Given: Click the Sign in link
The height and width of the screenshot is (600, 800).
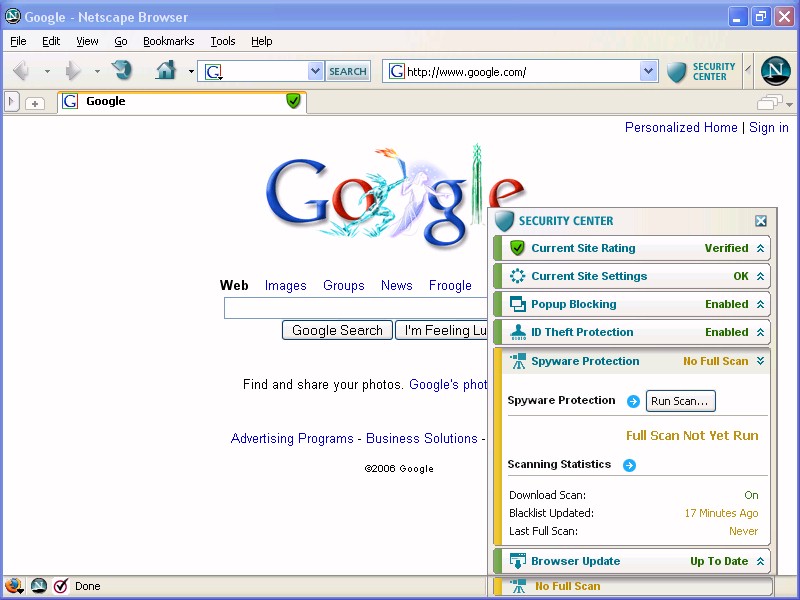Looking at the screenshot, I should click(769, 127).
